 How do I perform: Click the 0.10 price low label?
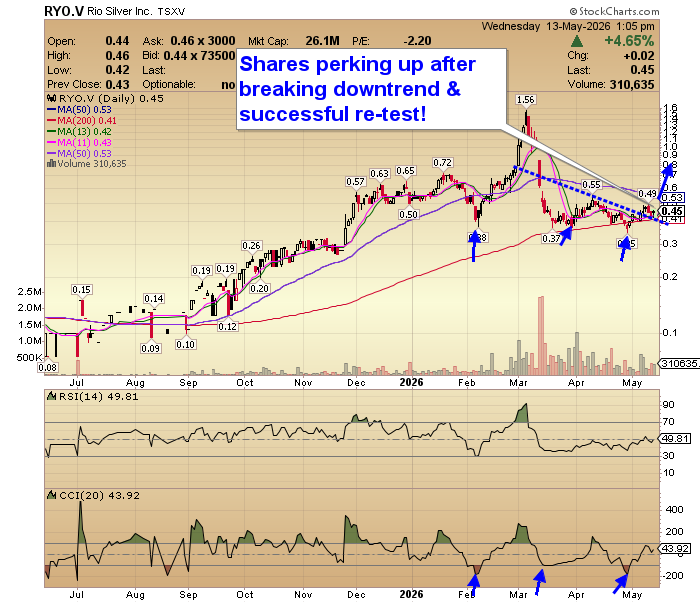tap(186, 345)
